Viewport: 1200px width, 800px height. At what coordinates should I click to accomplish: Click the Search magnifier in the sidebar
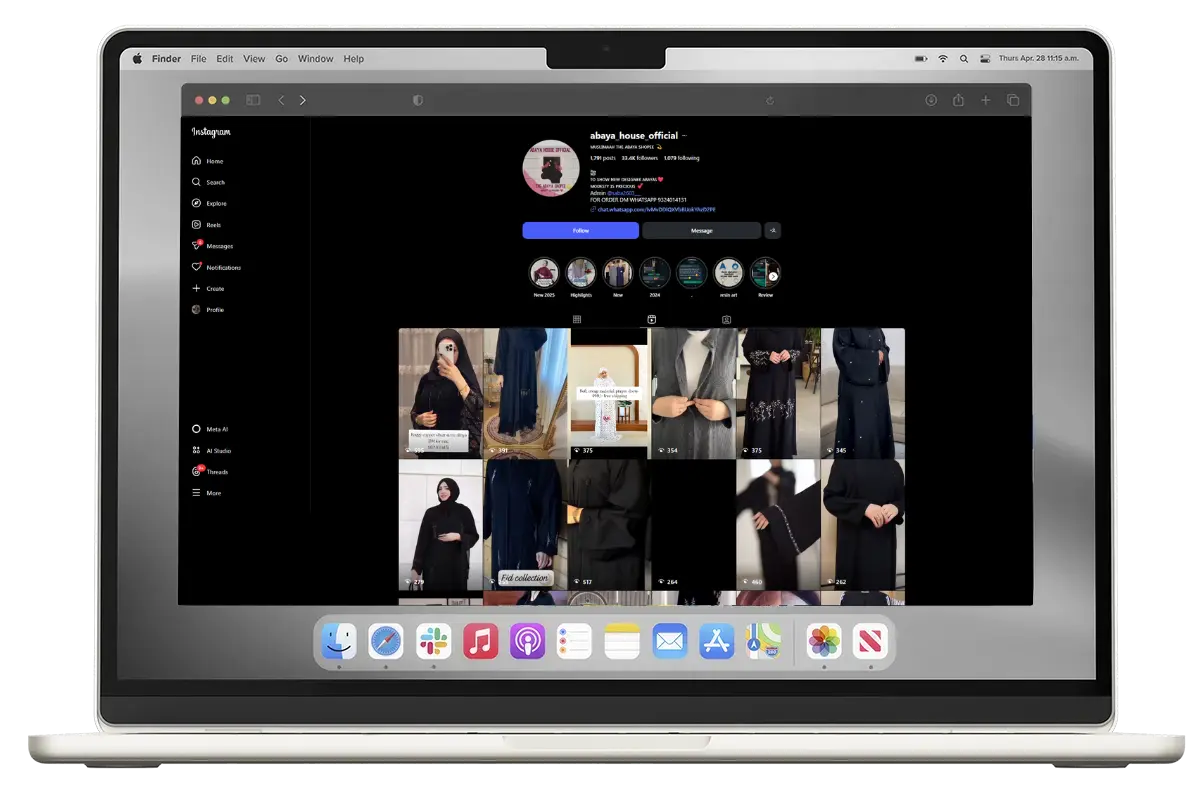click(x=196, y=183)
